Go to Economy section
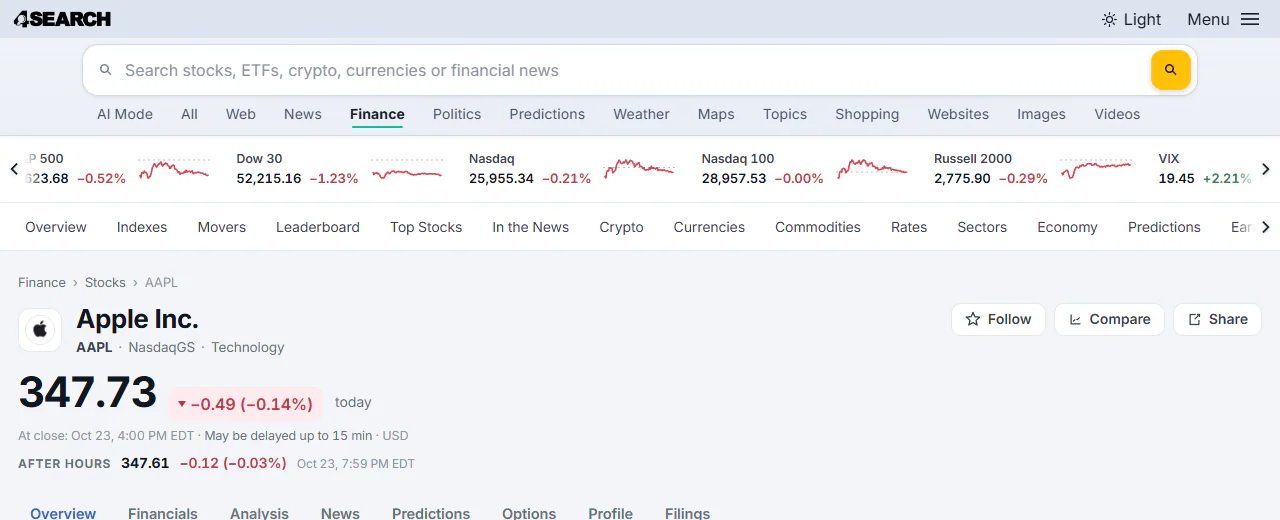Viewport: 1280px width, 520px height. [x=1067, y=227]
